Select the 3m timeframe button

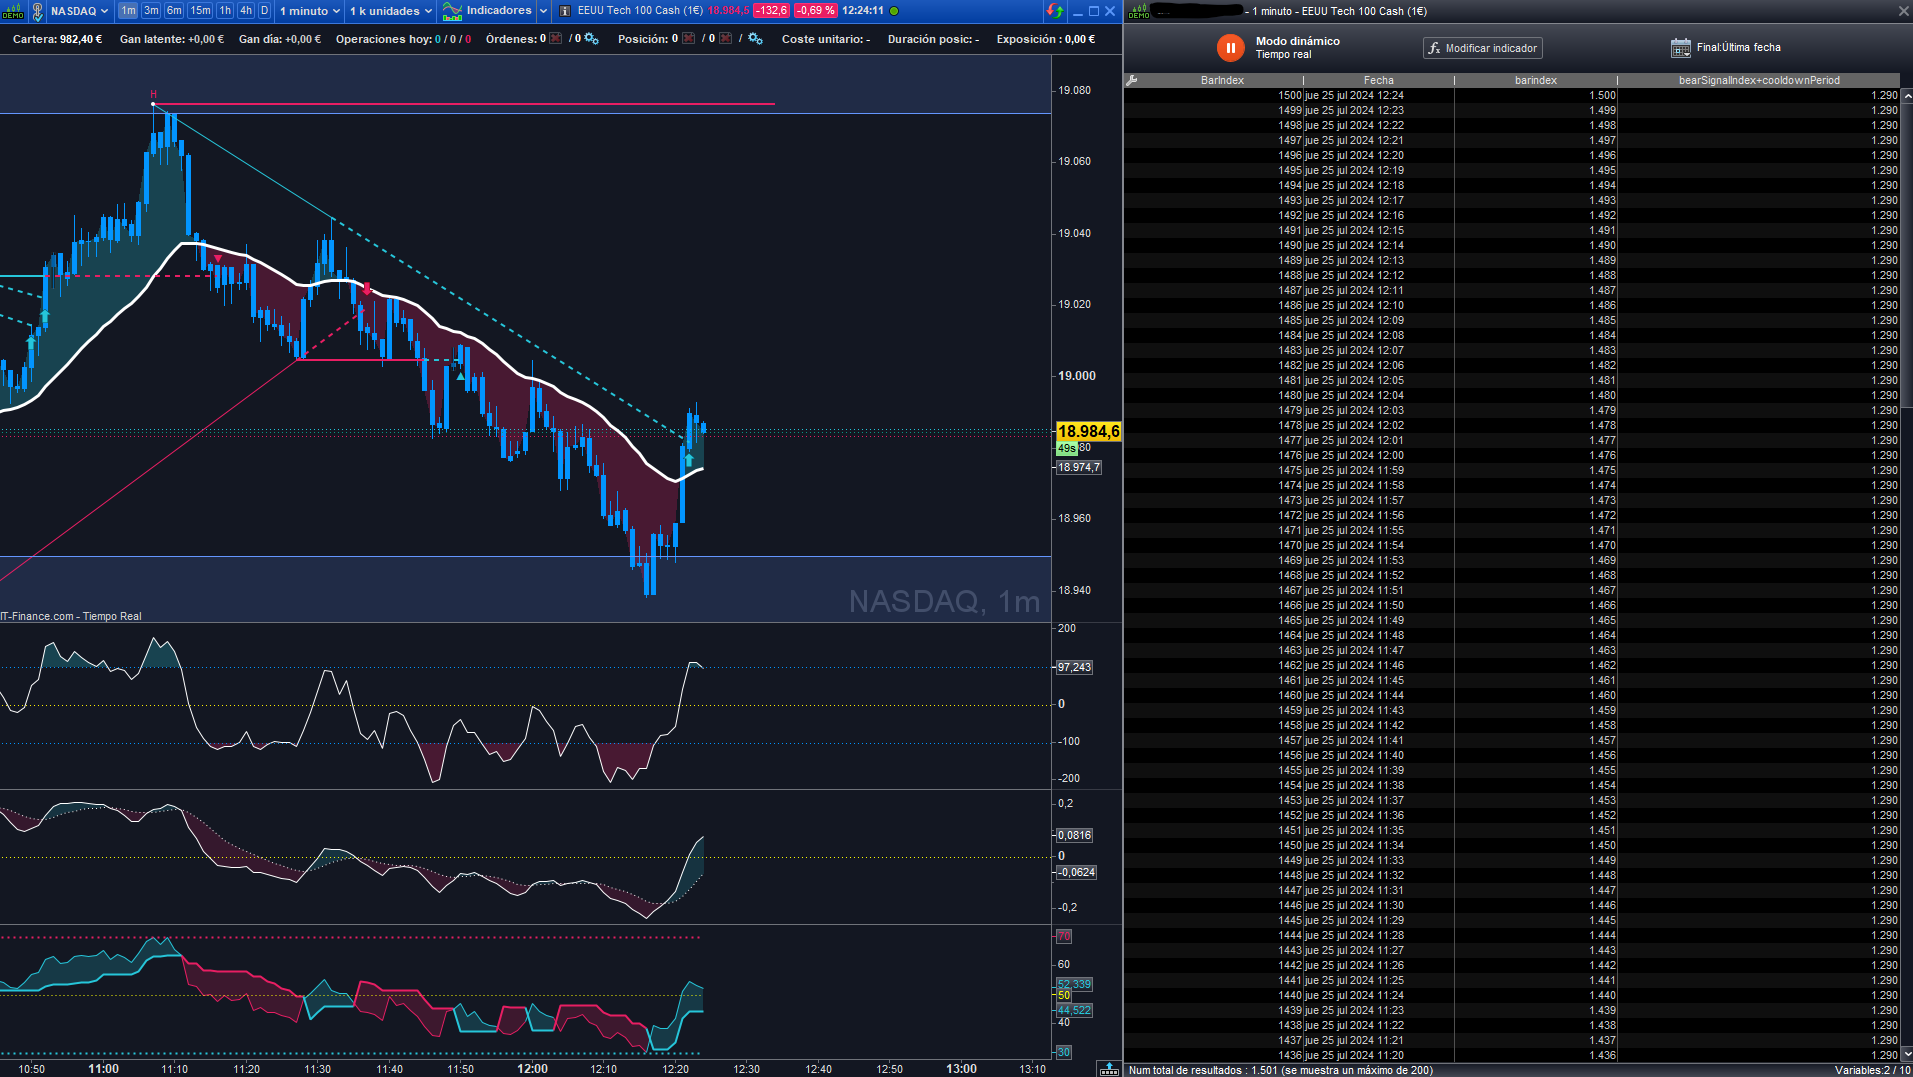(x=151, y=11)
